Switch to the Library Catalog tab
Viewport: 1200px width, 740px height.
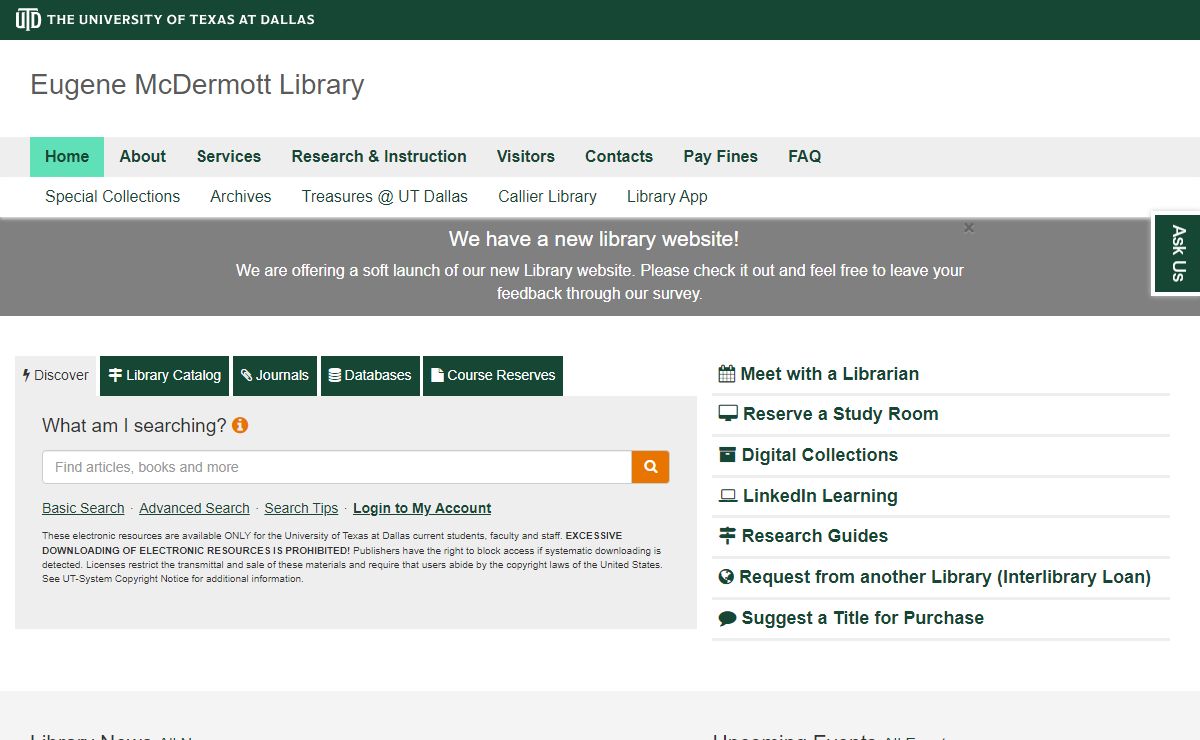click(165, 376)
